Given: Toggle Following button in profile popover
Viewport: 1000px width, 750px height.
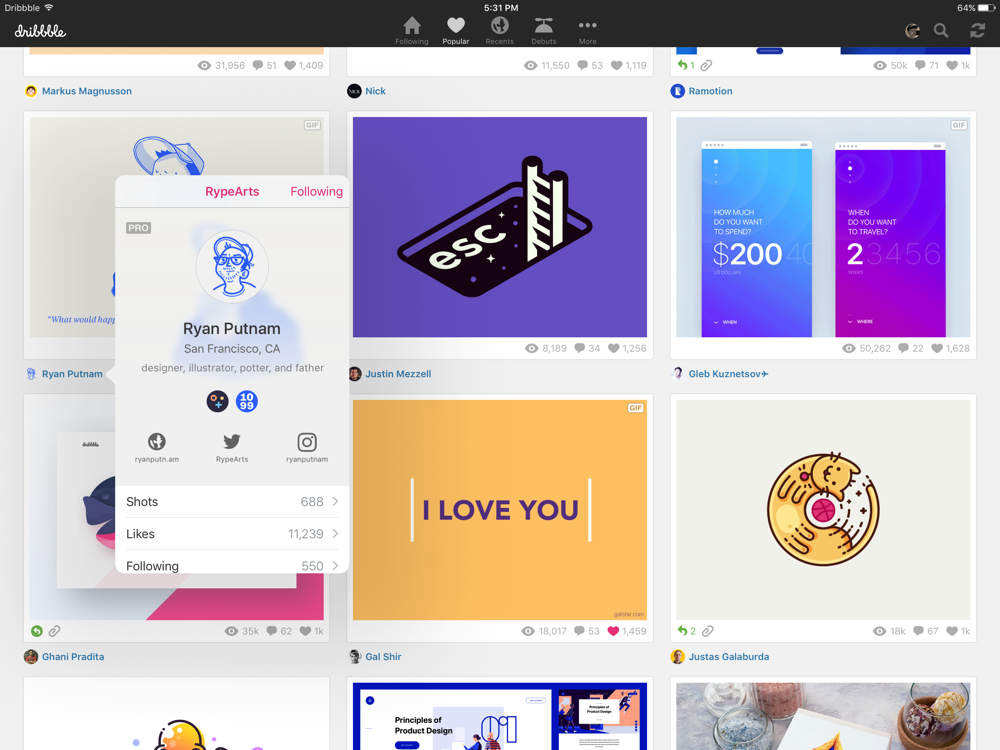Looking at the screenshot, I should [x=316, y=192].
